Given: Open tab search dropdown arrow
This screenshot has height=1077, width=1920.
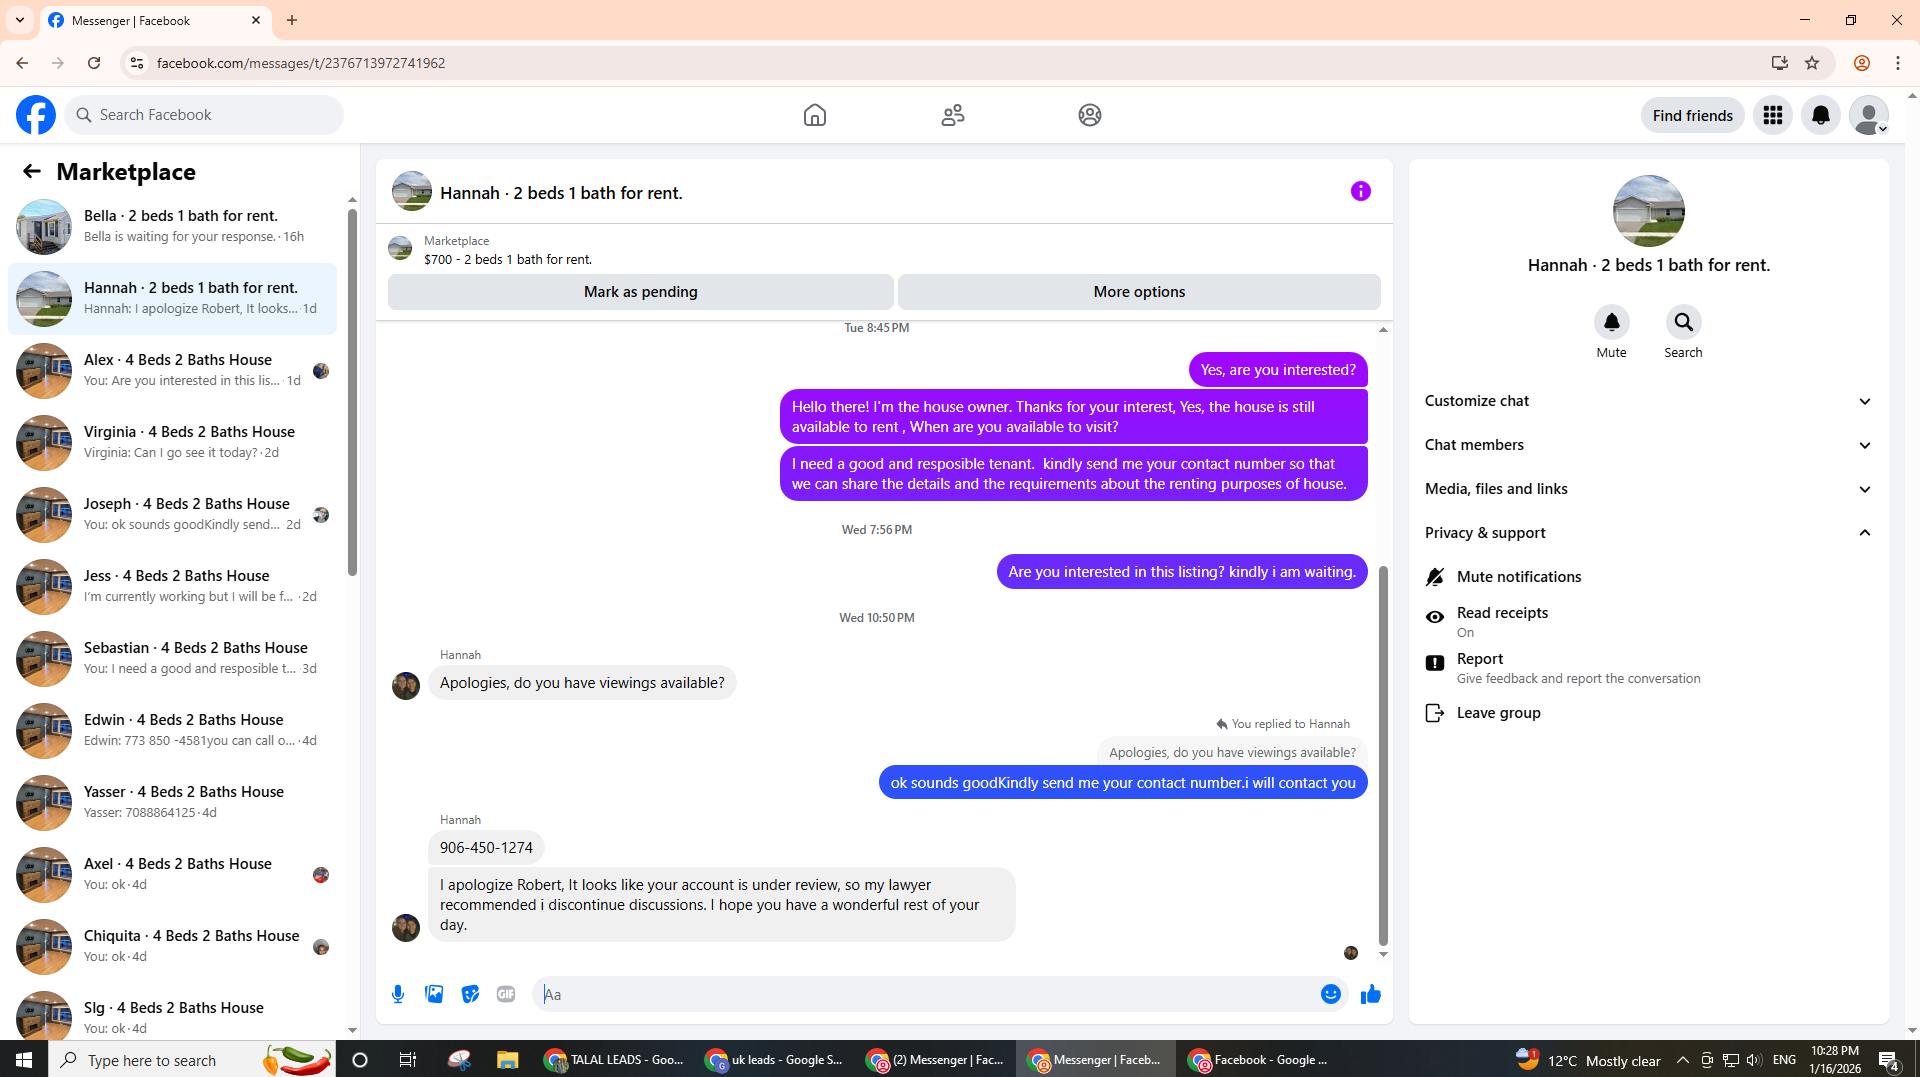Looking at the screenshot, I should [20, 20].
